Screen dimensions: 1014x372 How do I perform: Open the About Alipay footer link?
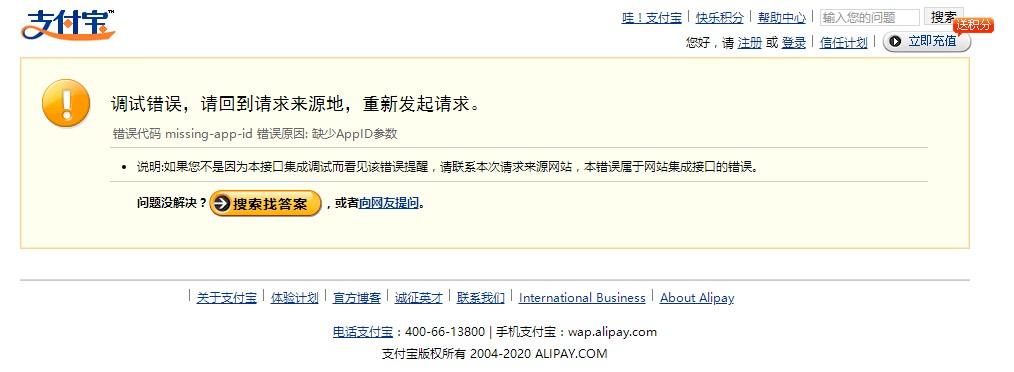[697, 298]
